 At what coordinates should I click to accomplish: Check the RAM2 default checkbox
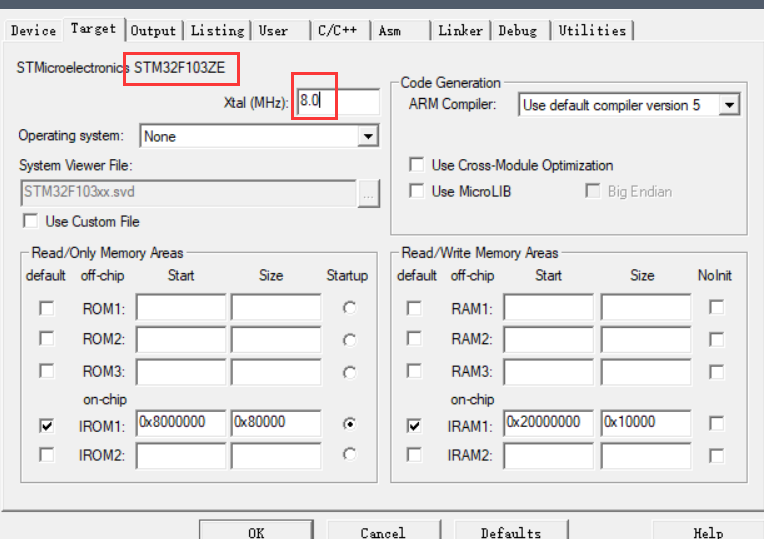click(414, 339)
